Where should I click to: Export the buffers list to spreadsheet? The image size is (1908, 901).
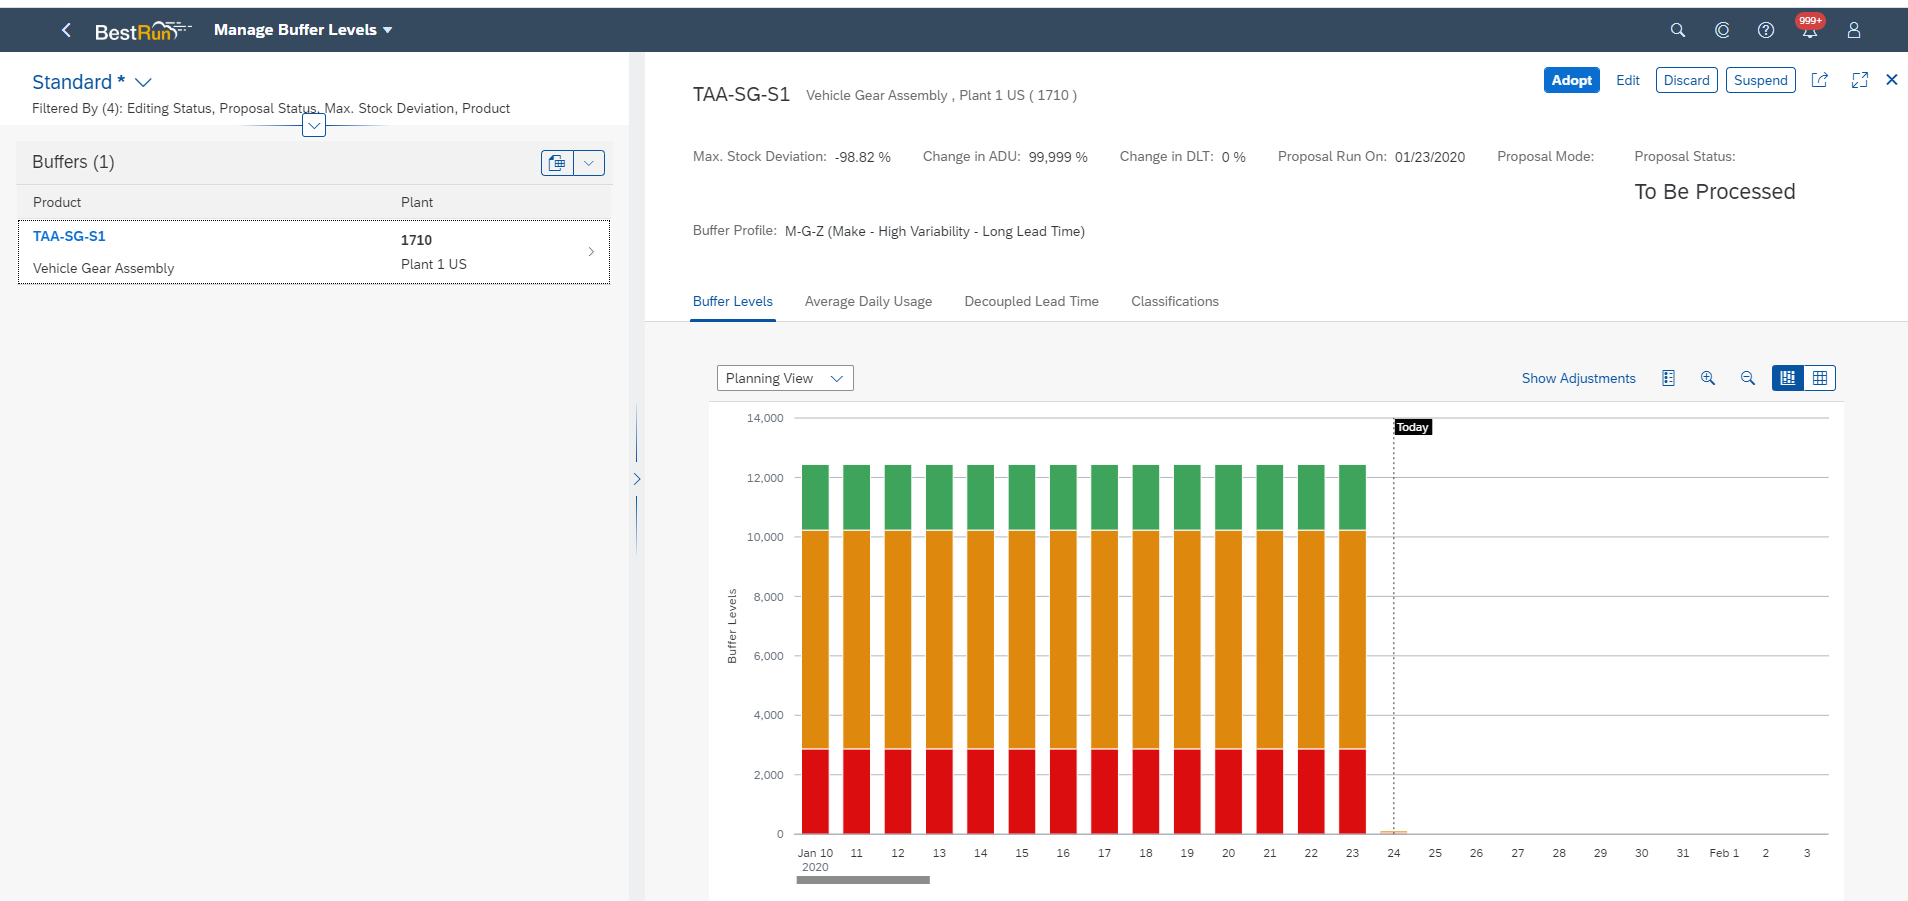point(557,162)
